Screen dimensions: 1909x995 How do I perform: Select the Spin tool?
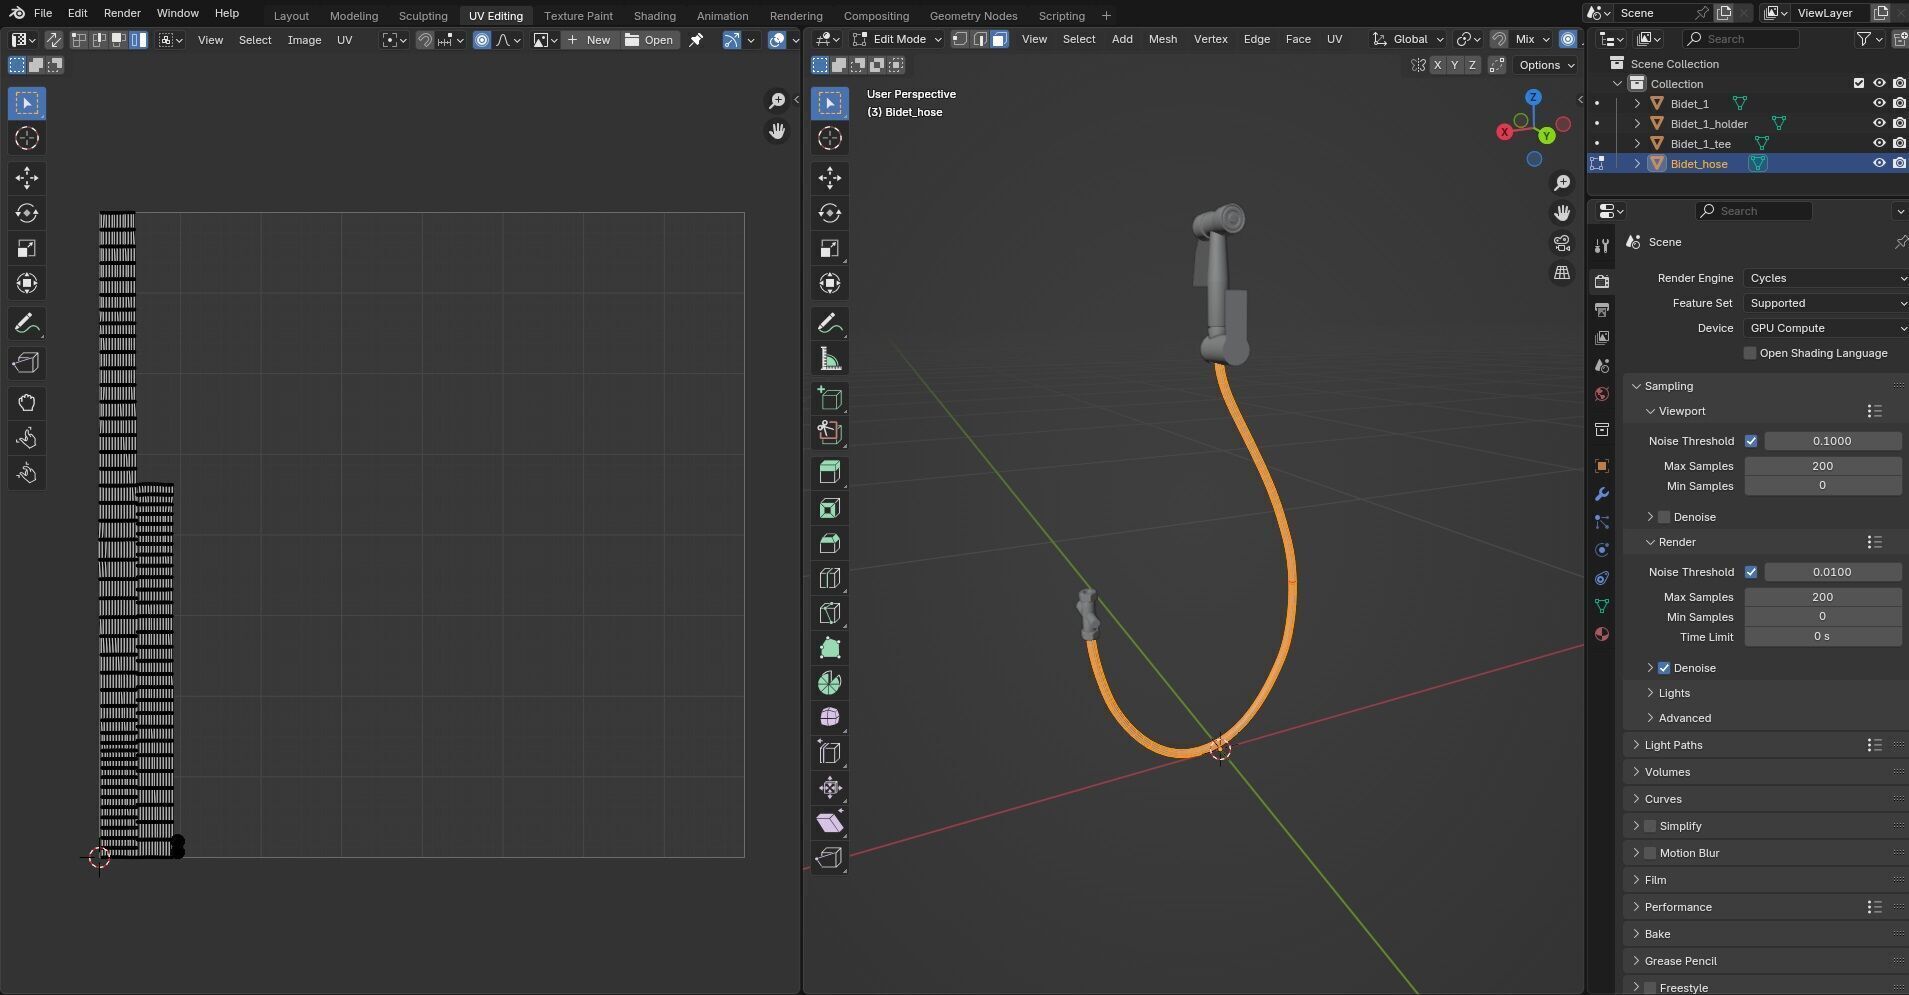click(830, 683)
